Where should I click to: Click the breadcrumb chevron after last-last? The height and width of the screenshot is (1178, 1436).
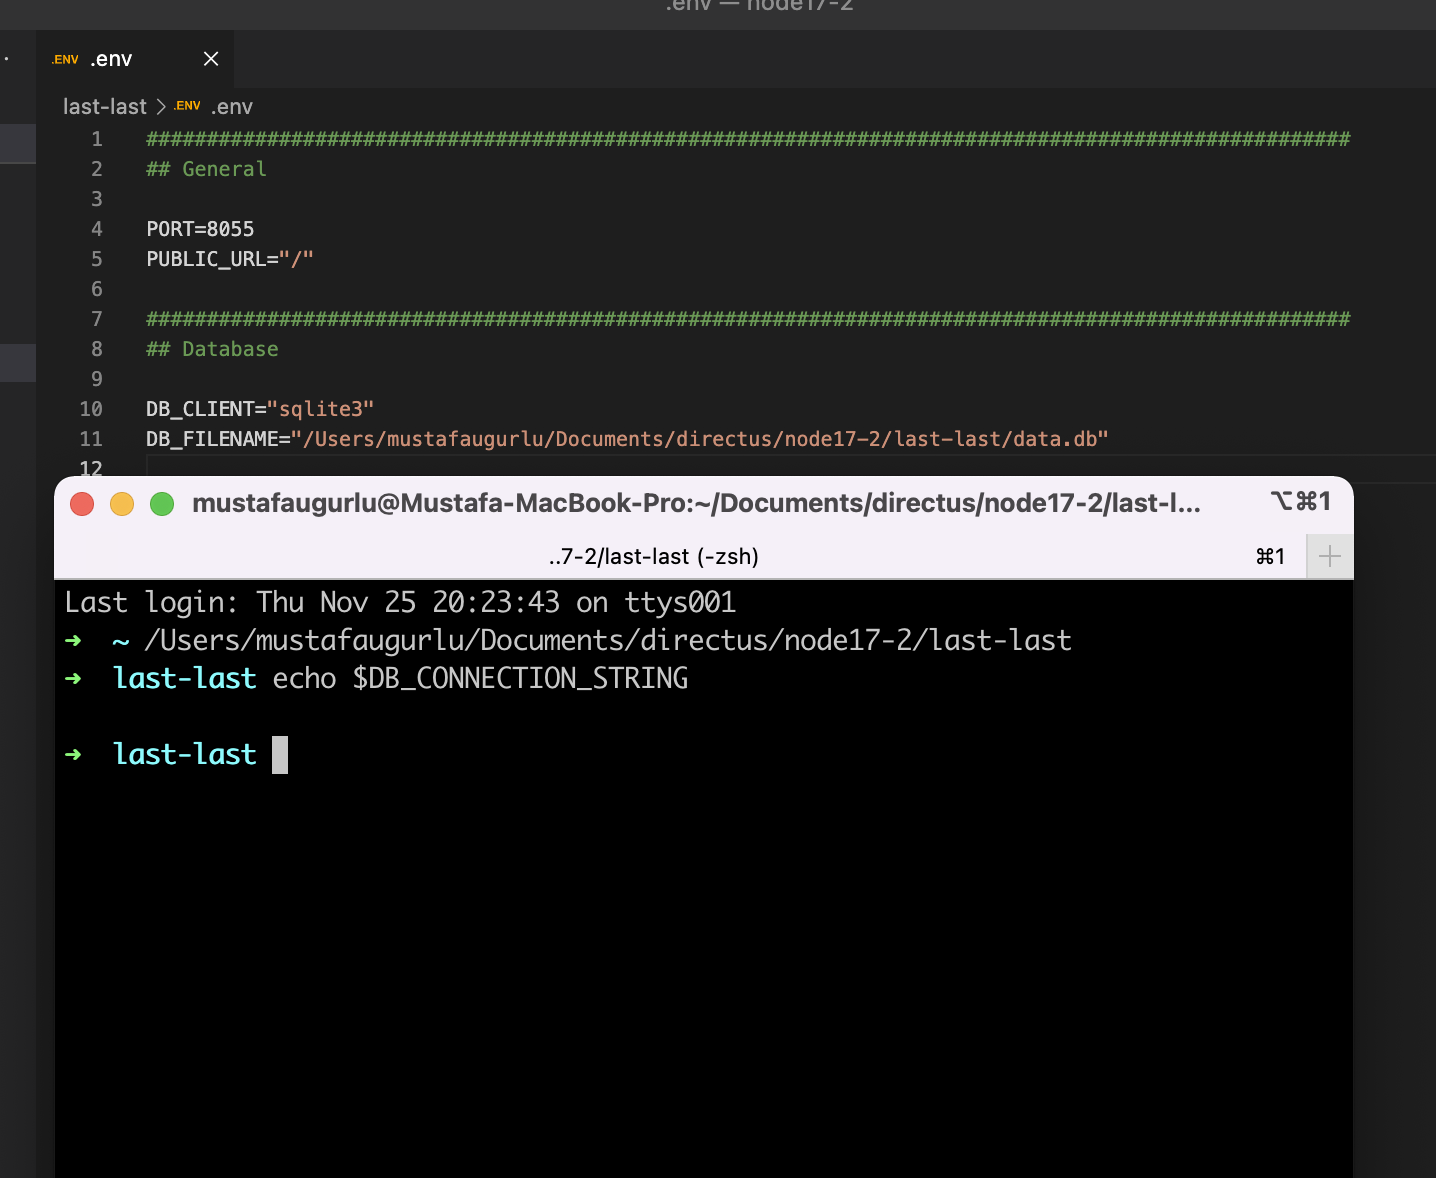(161, 107)
